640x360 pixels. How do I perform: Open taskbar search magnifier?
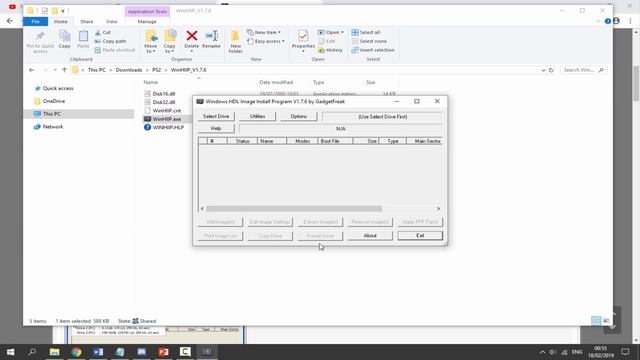coord(32,352)
